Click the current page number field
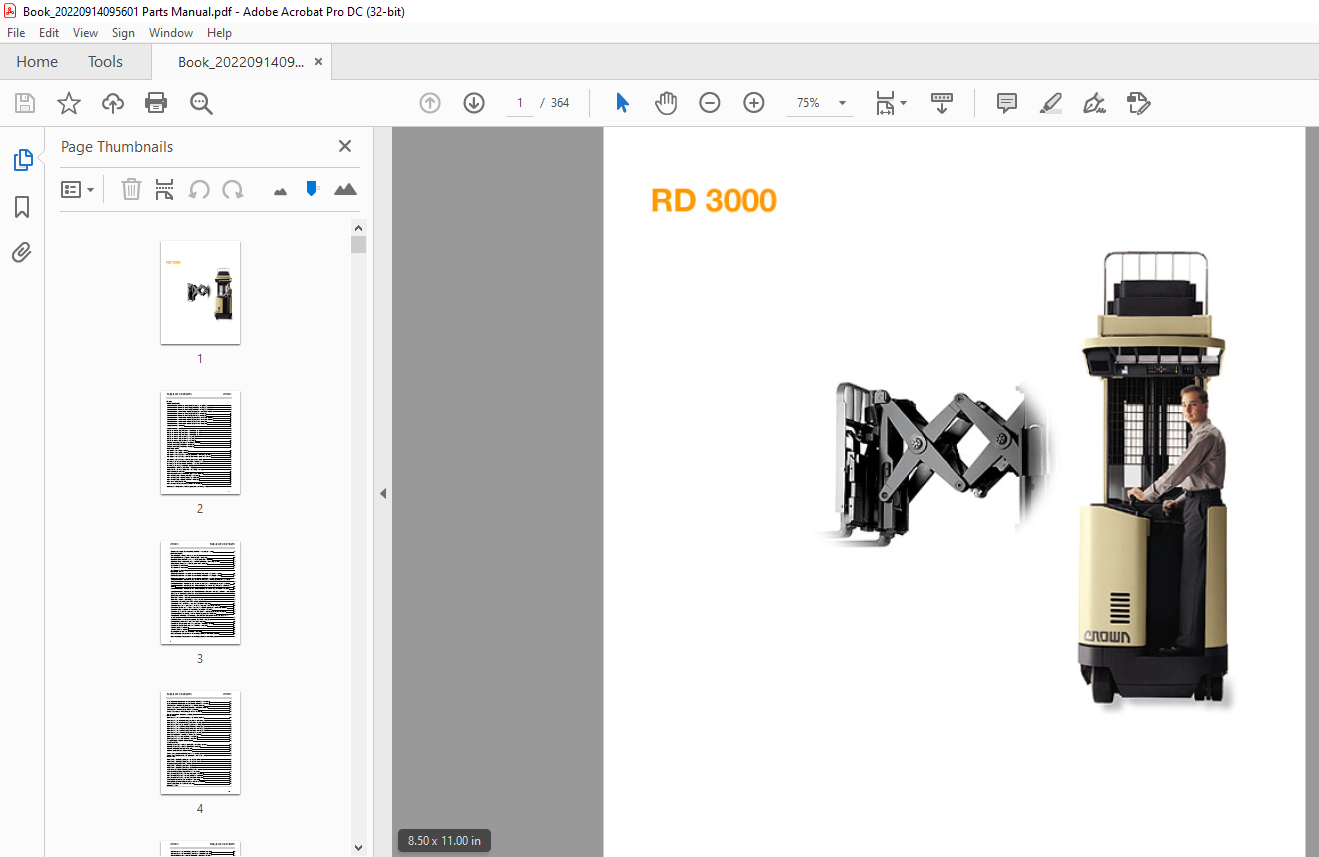Viewport: 1319px width, 857px height. pyautogui.click(x=520, y=103)
